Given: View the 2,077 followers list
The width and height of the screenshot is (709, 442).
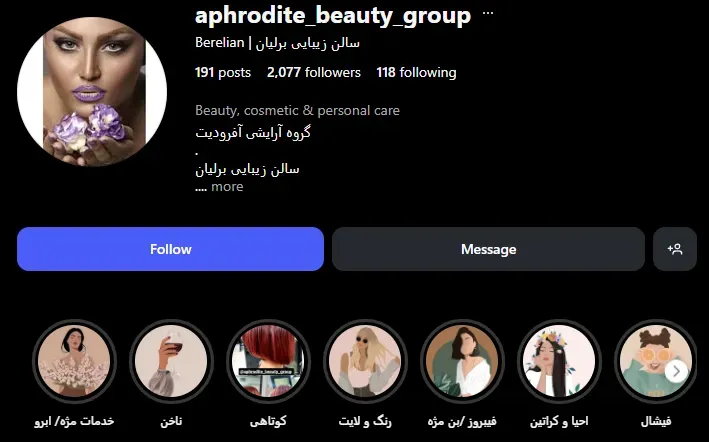Looking at the screenshot, I should [x=314, y=72].
